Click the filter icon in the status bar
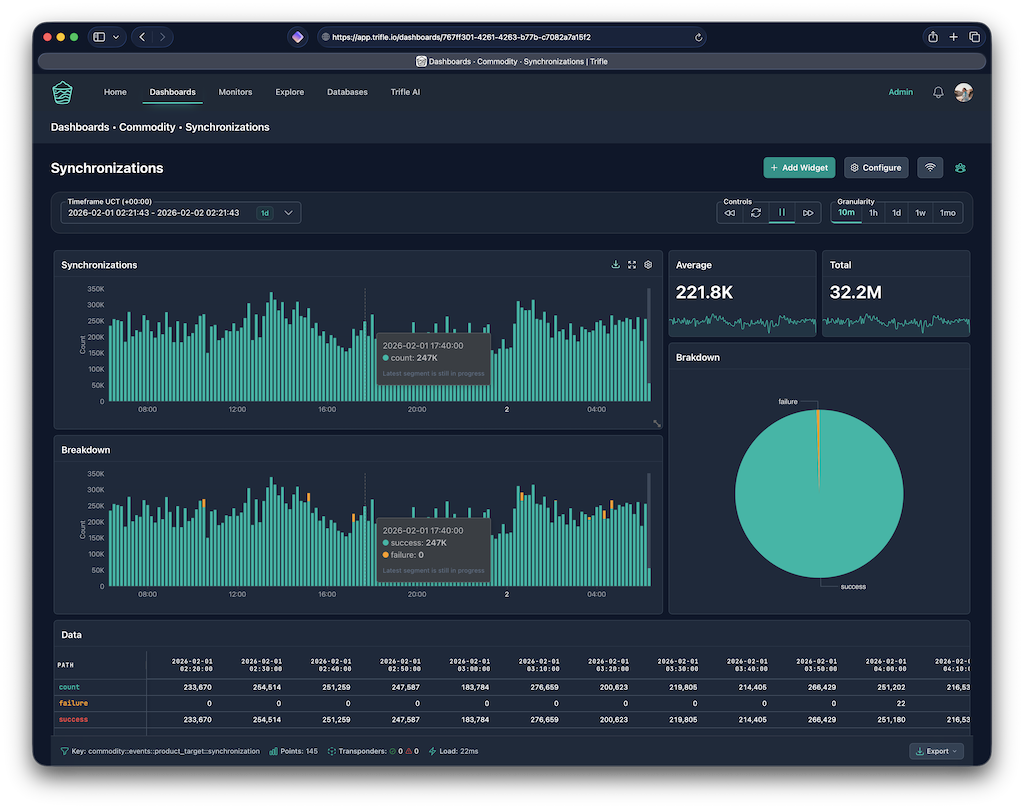The width and height of the screenshot is (1024, 809). pyautogui.click(x=63, y=750)
